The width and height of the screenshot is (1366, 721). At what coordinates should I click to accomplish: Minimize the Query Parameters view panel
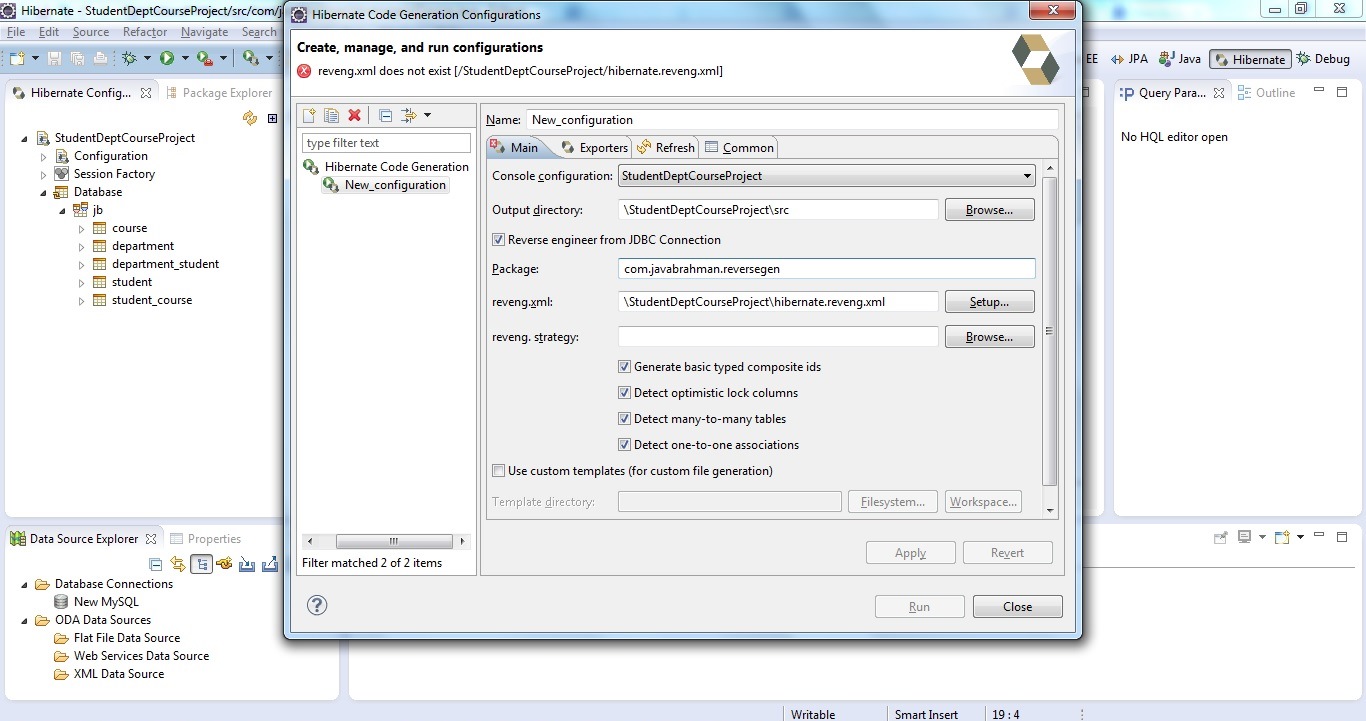[x=1321, y=92]
